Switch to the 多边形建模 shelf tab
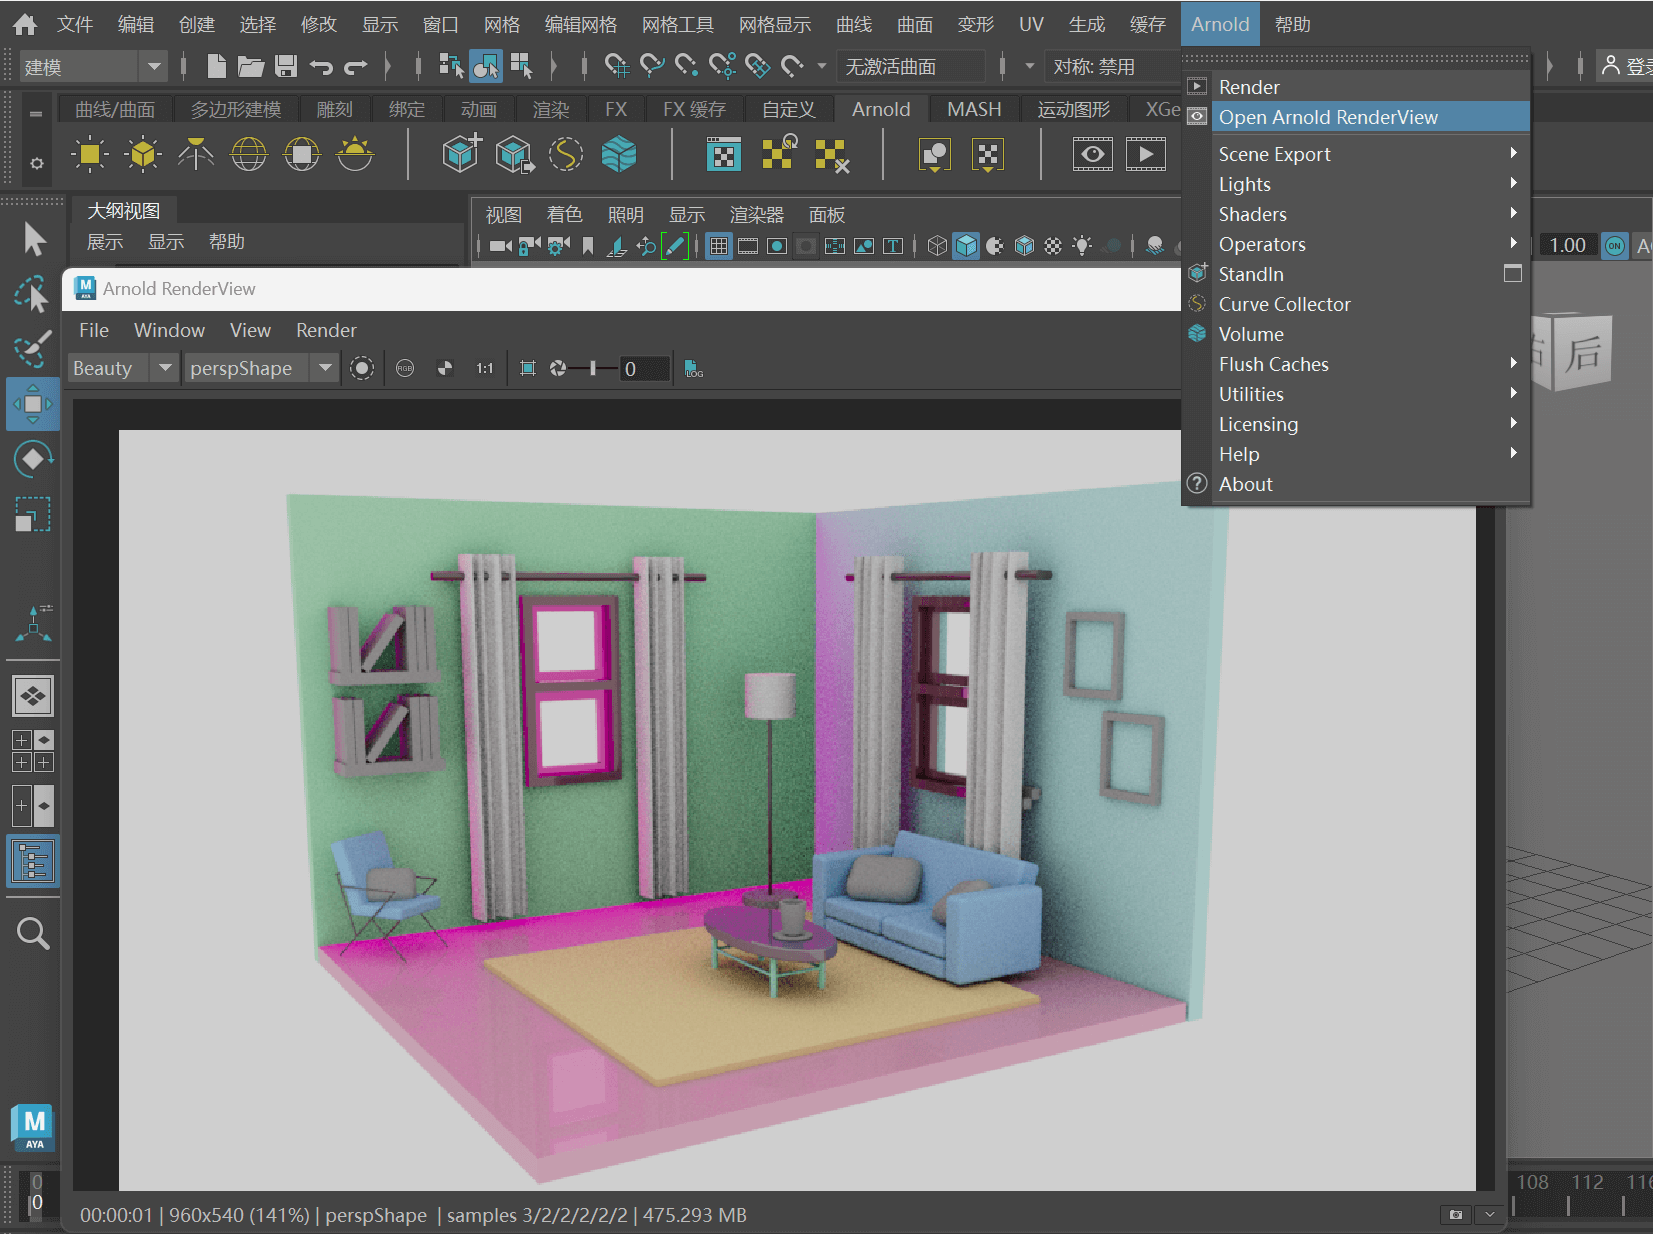Image resolution: width=1653 pixels, height=1234 pixels. coord(236,109)
